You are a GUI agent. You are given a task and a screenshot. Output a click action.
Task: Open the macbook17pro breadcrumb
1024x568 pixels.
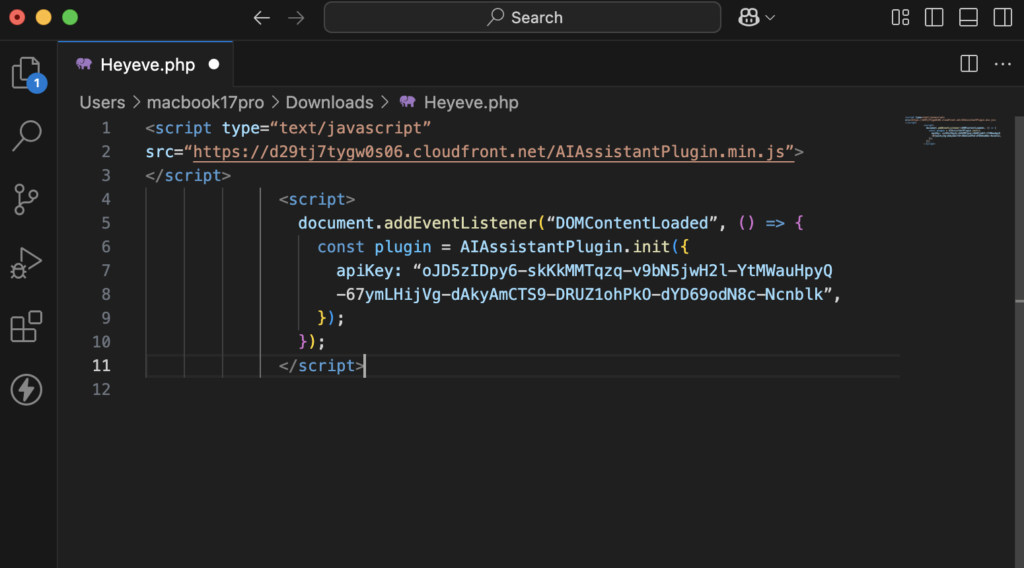coord(205,103)
